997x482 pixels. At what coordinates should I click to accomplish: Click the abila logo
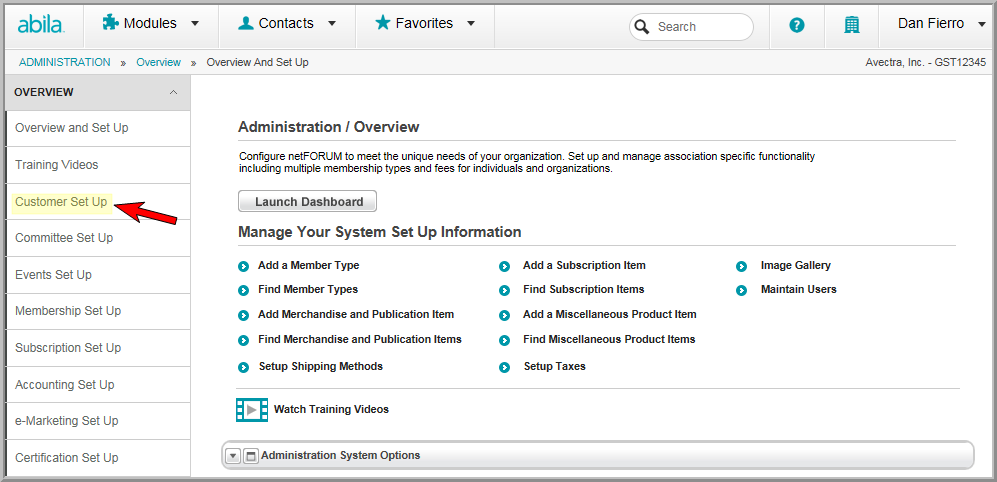(41, 25)
